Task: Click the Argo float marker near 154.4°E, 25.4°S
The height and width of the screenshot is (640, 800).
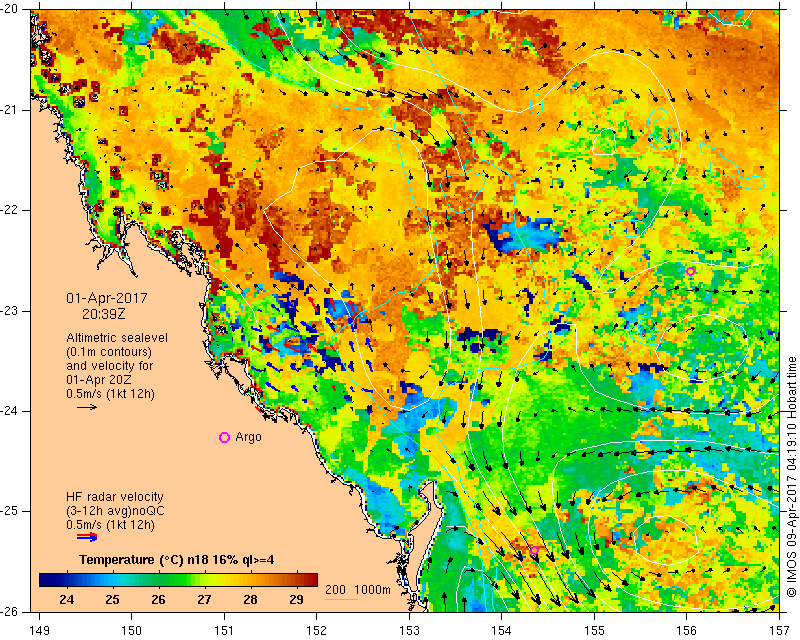Action: pyautogui.click(x=534, y=550)
